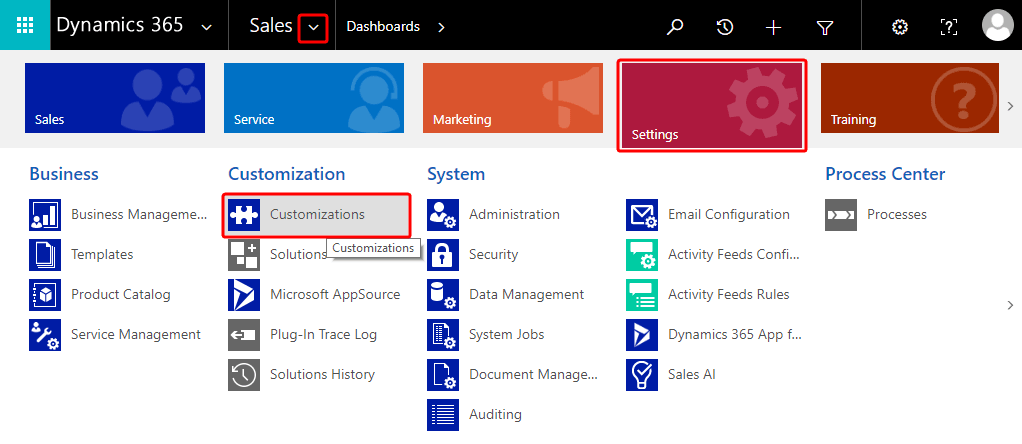The height and width of the screenshot is (444, 1022).
Task: Open the Plug-In Trace Log link
Action: coord(323,334)
